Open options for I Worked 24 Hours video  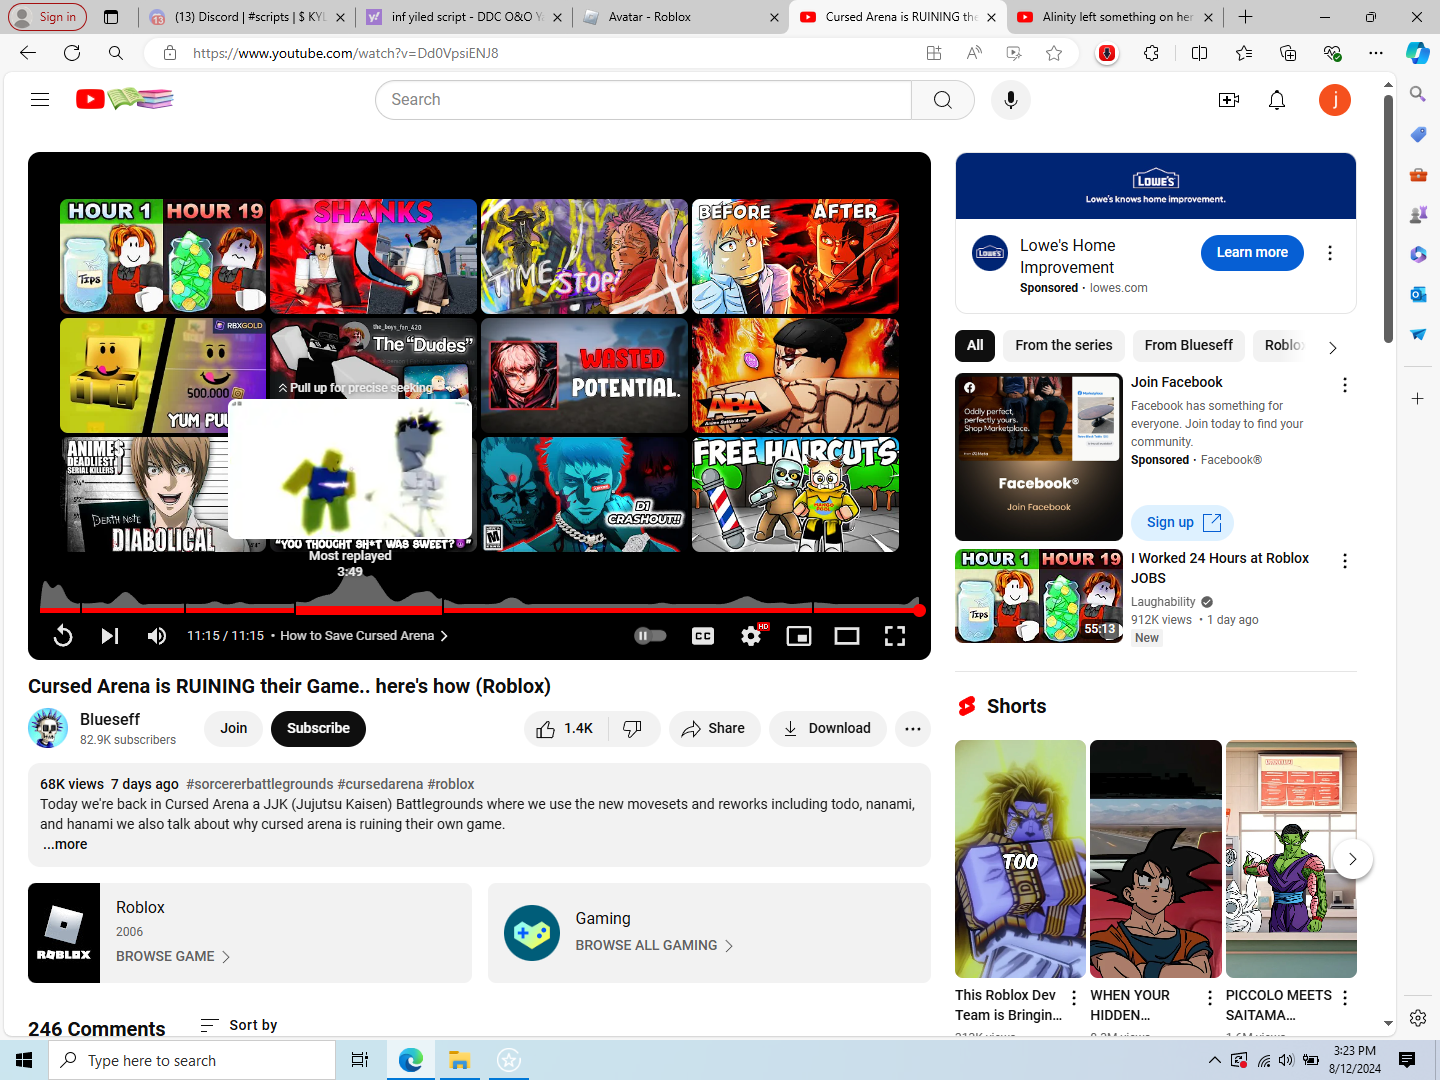click(x=1345, y=561)
